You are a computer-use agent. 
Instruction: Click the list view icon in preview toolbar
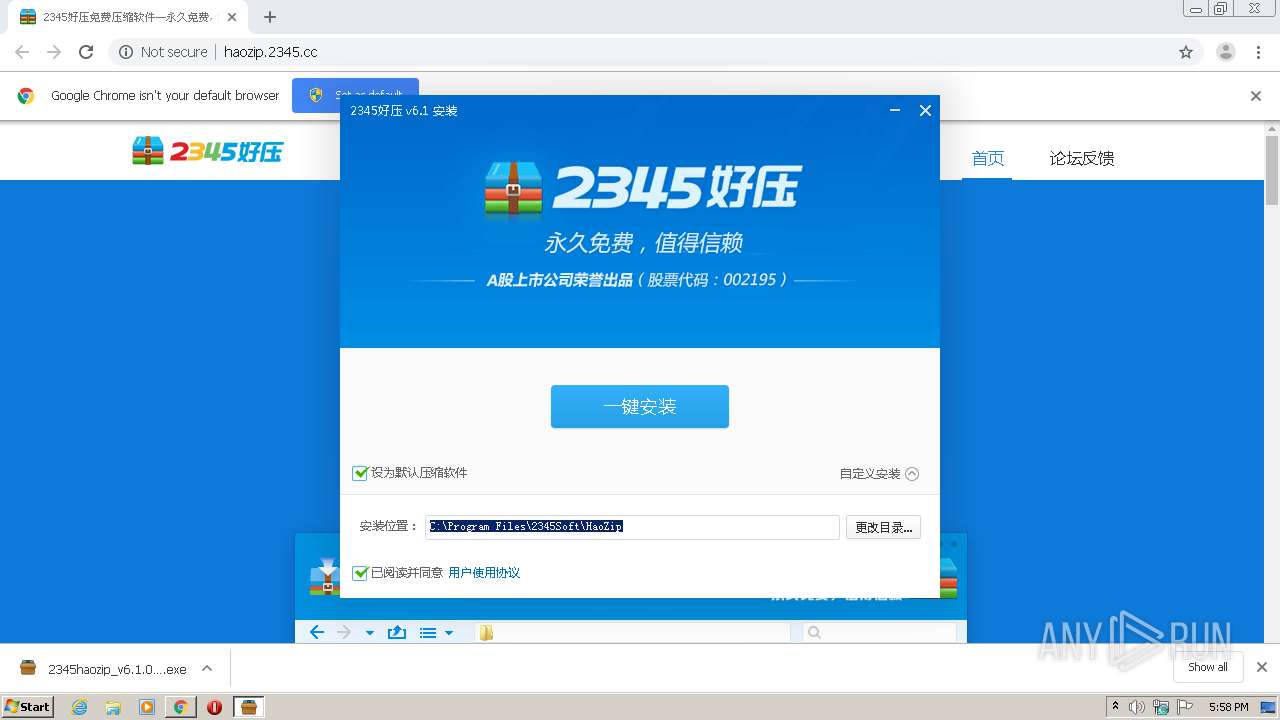[428, 632]
